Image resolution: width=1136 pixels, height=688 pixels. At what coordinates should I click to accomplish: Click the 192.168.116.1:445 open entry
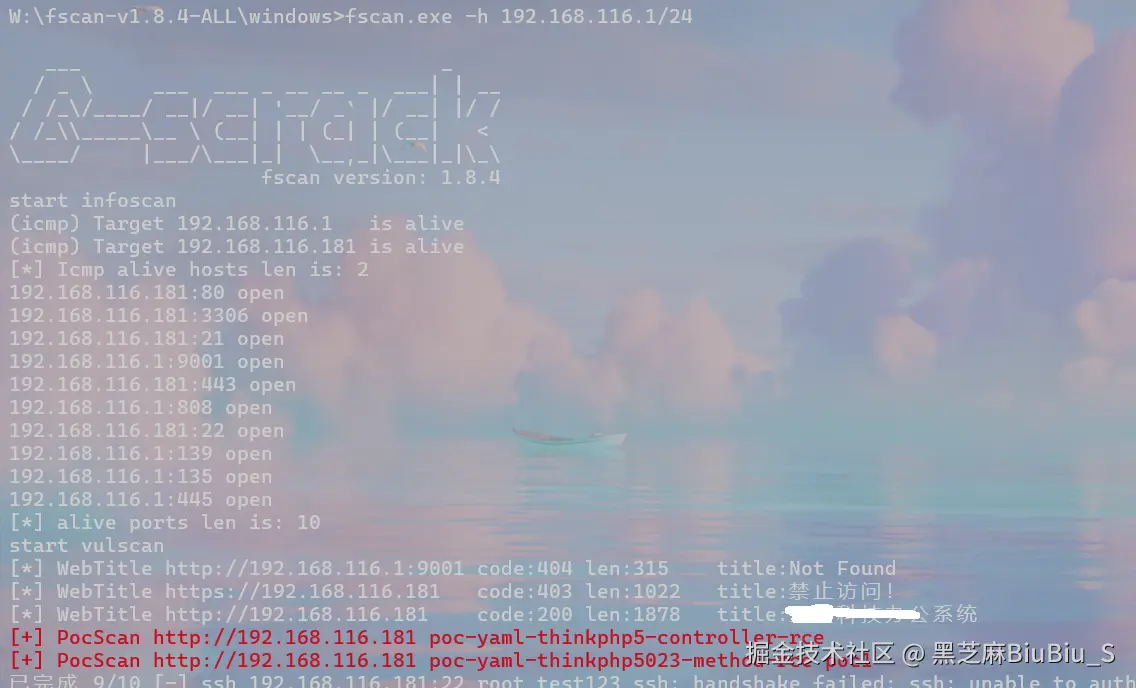click(141, 500)
